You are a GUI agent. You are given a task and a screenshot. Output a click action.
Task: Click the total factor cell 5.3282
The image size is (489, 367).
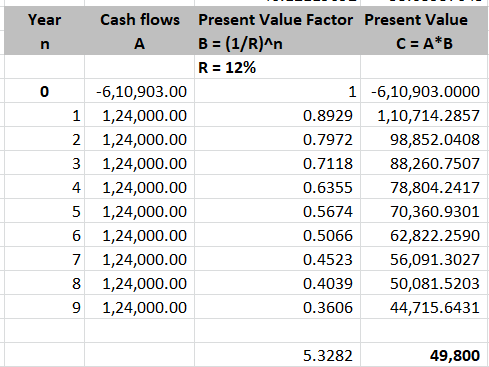tap(277, 355)
